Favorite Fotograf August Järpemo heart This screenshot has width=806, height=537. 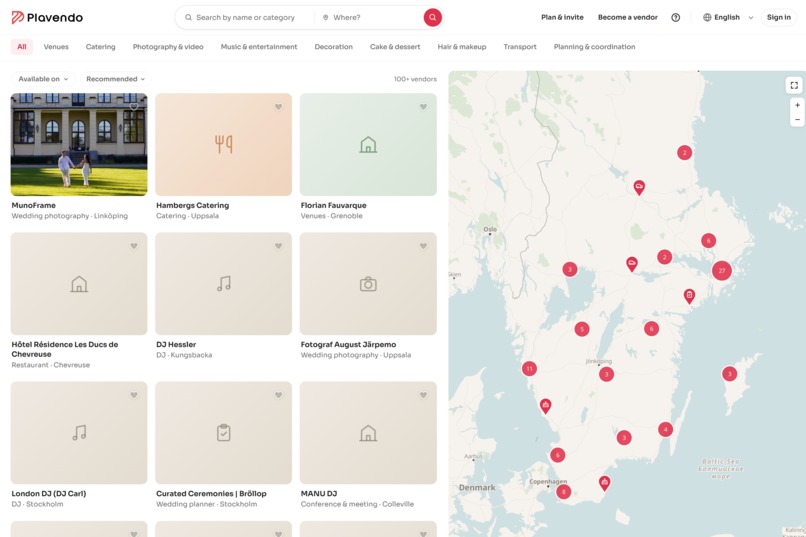(x=423, y=246)
